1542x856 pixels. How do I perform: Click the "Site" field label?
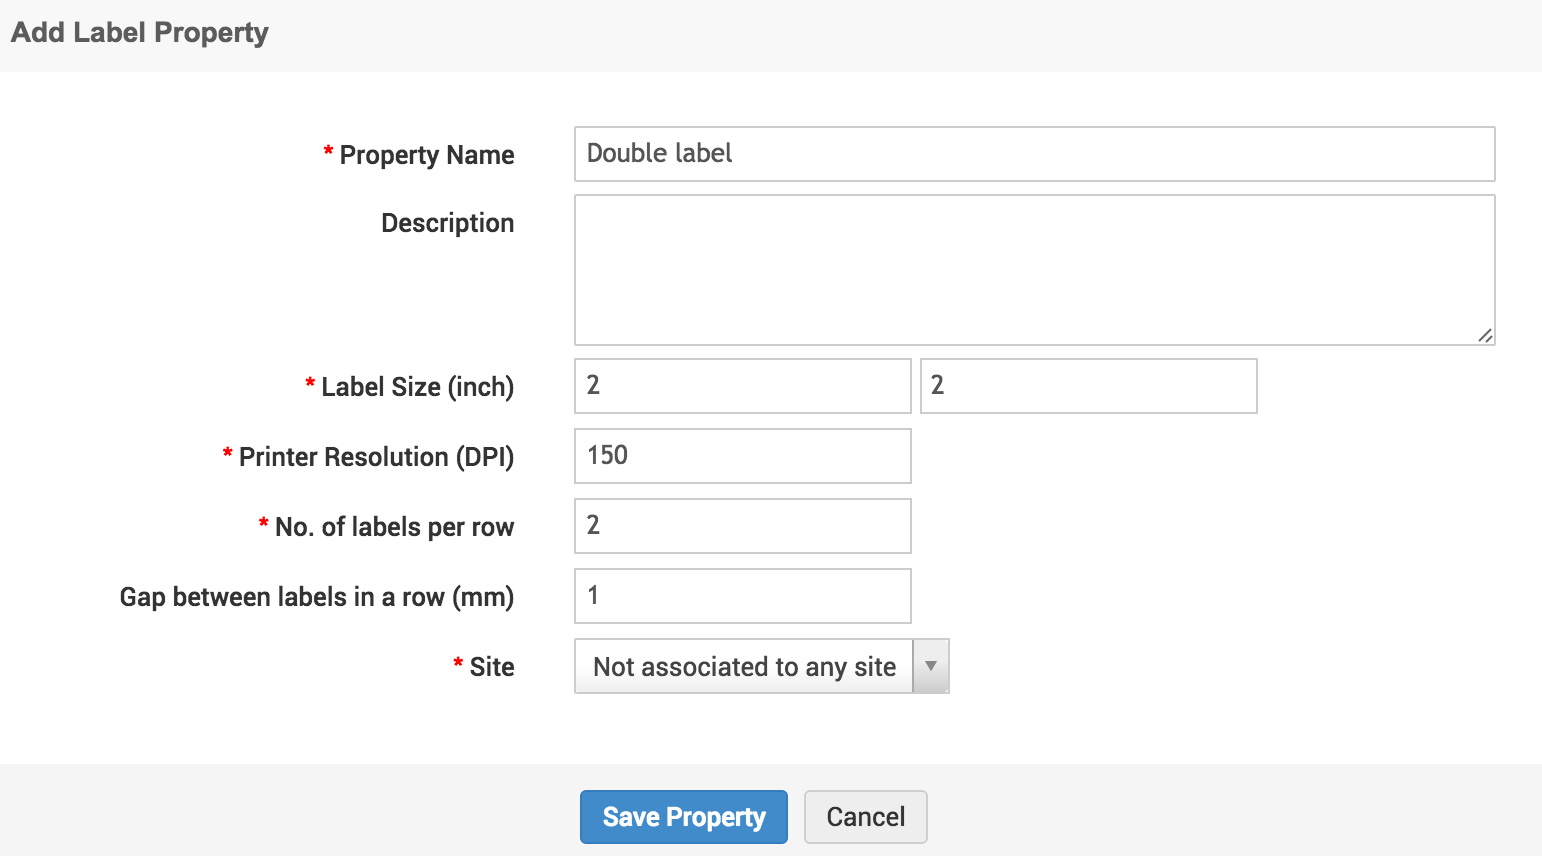point(492,667)
